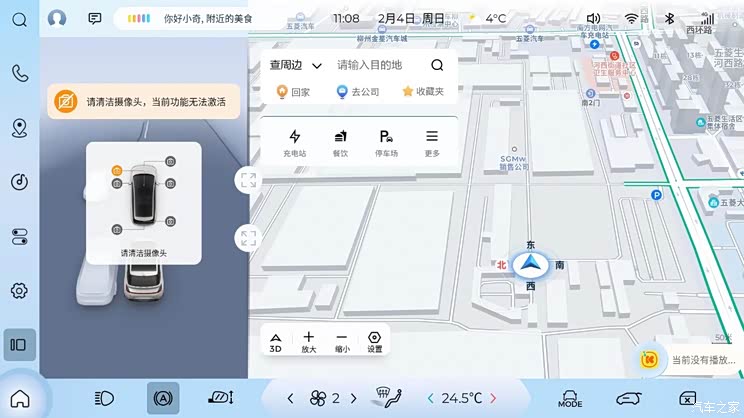The height and width of the screenshot is (418, 744).
Task: Increase fan speed with right arrow
Action: tap(363, 398)
